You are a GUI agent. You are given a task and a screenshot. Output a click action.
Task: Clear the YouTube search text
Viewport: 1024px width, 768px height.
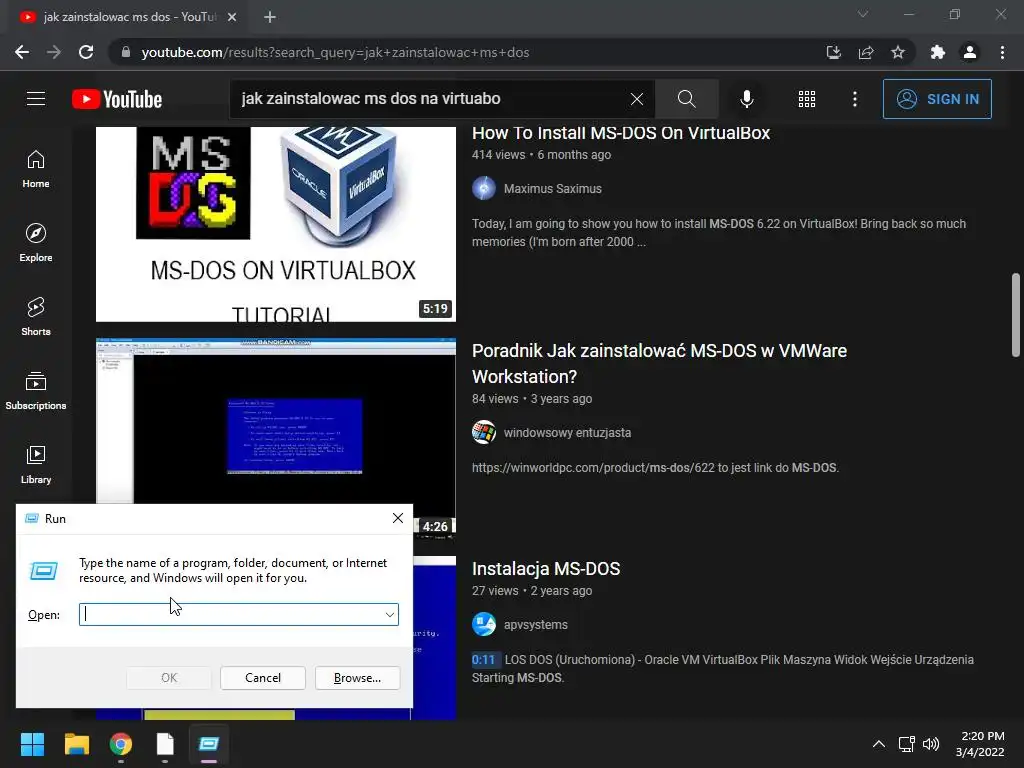click(x=637, y=99)
